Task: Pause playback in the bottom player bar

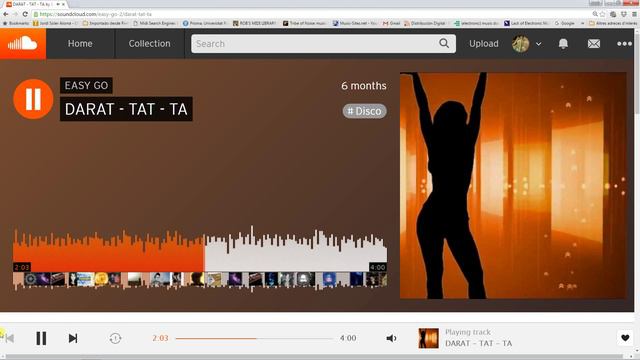Action: click(x=41, y=338)
